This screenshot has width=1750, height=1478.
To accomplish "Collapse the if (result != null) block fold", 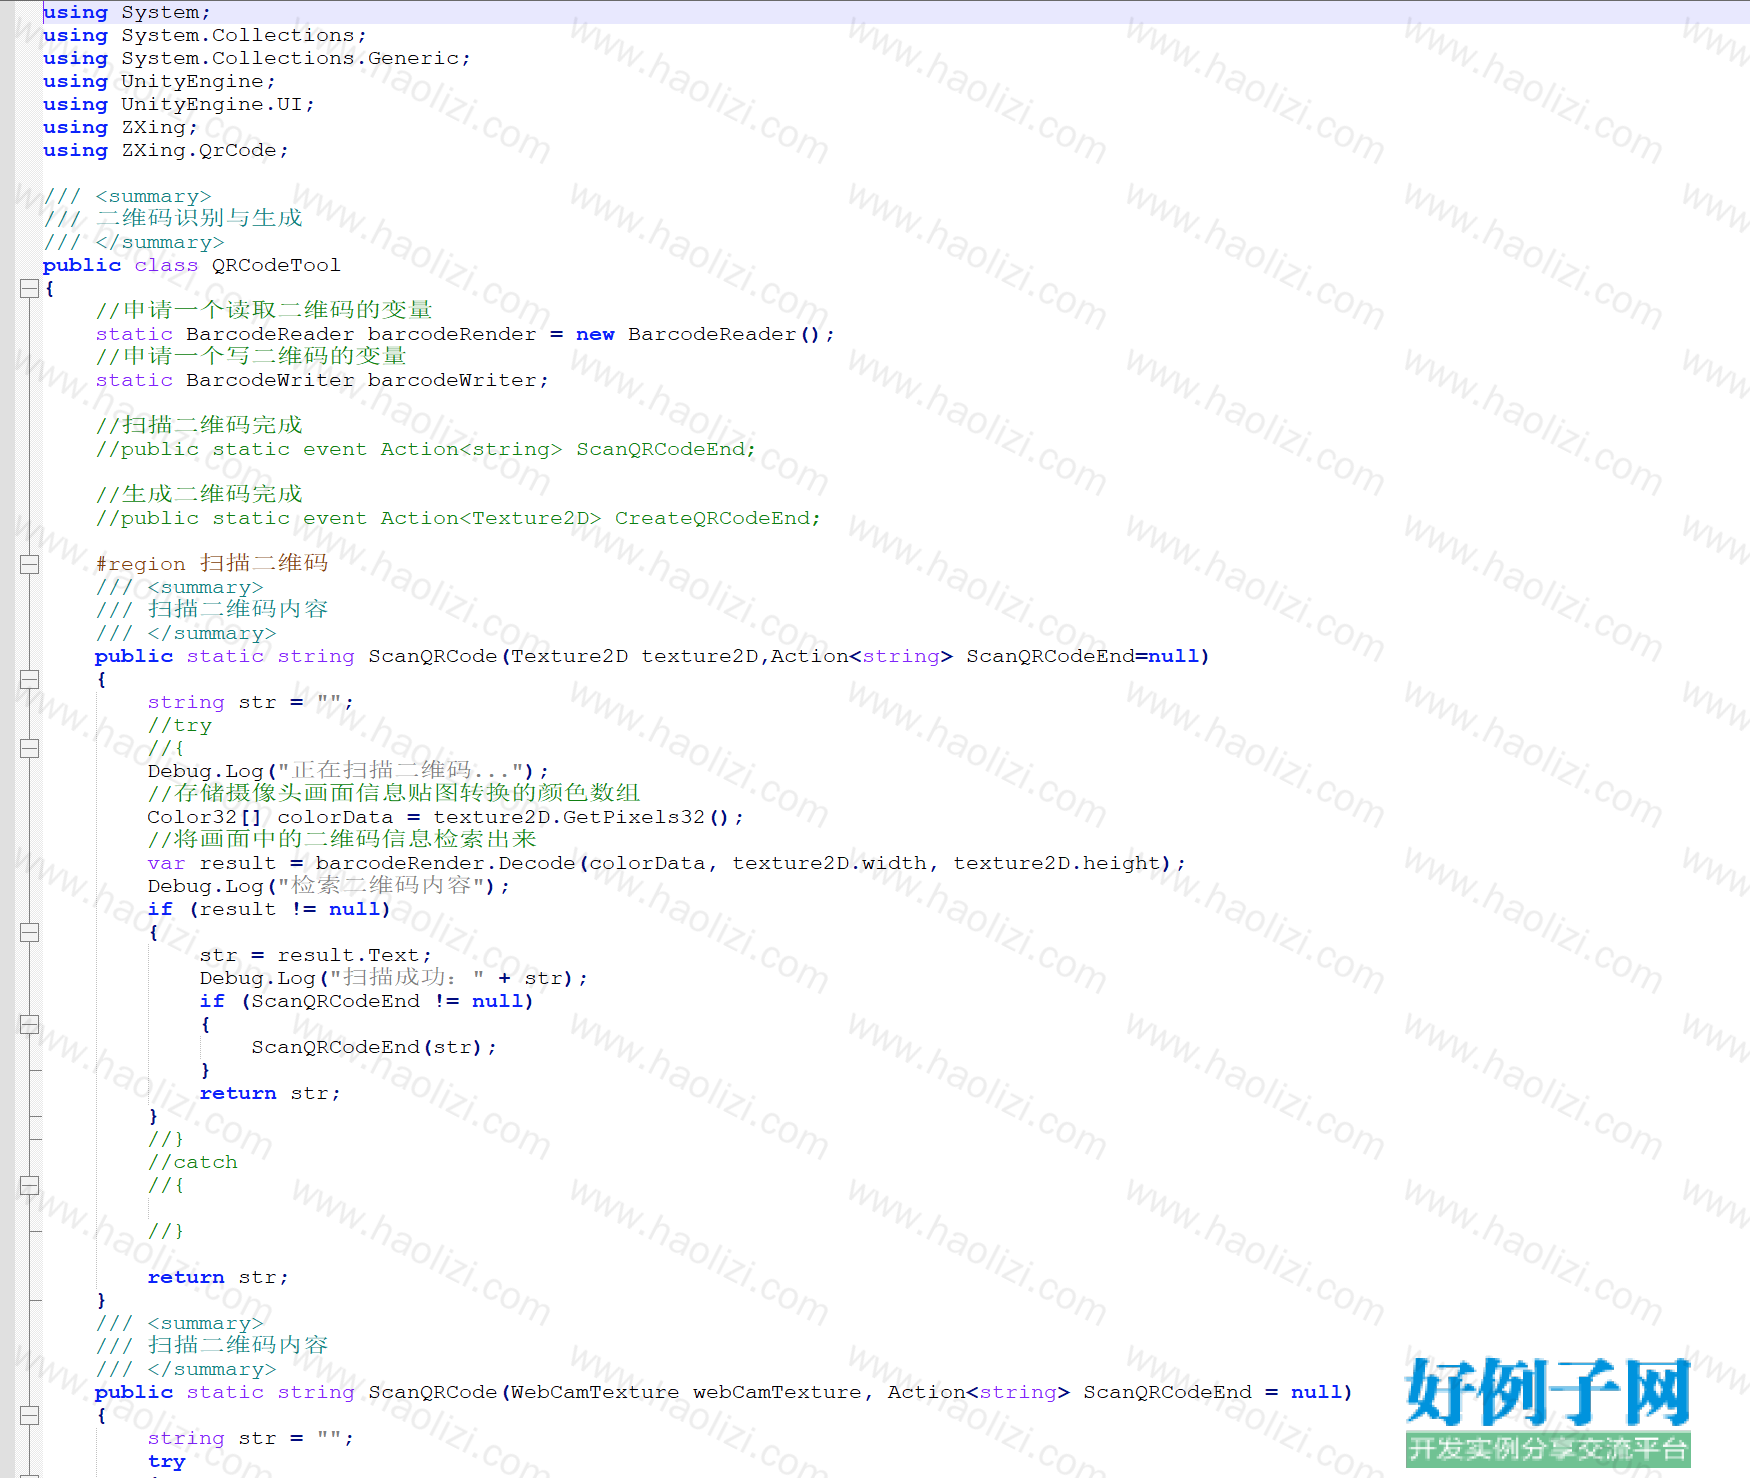I will (x=29, y=932).
